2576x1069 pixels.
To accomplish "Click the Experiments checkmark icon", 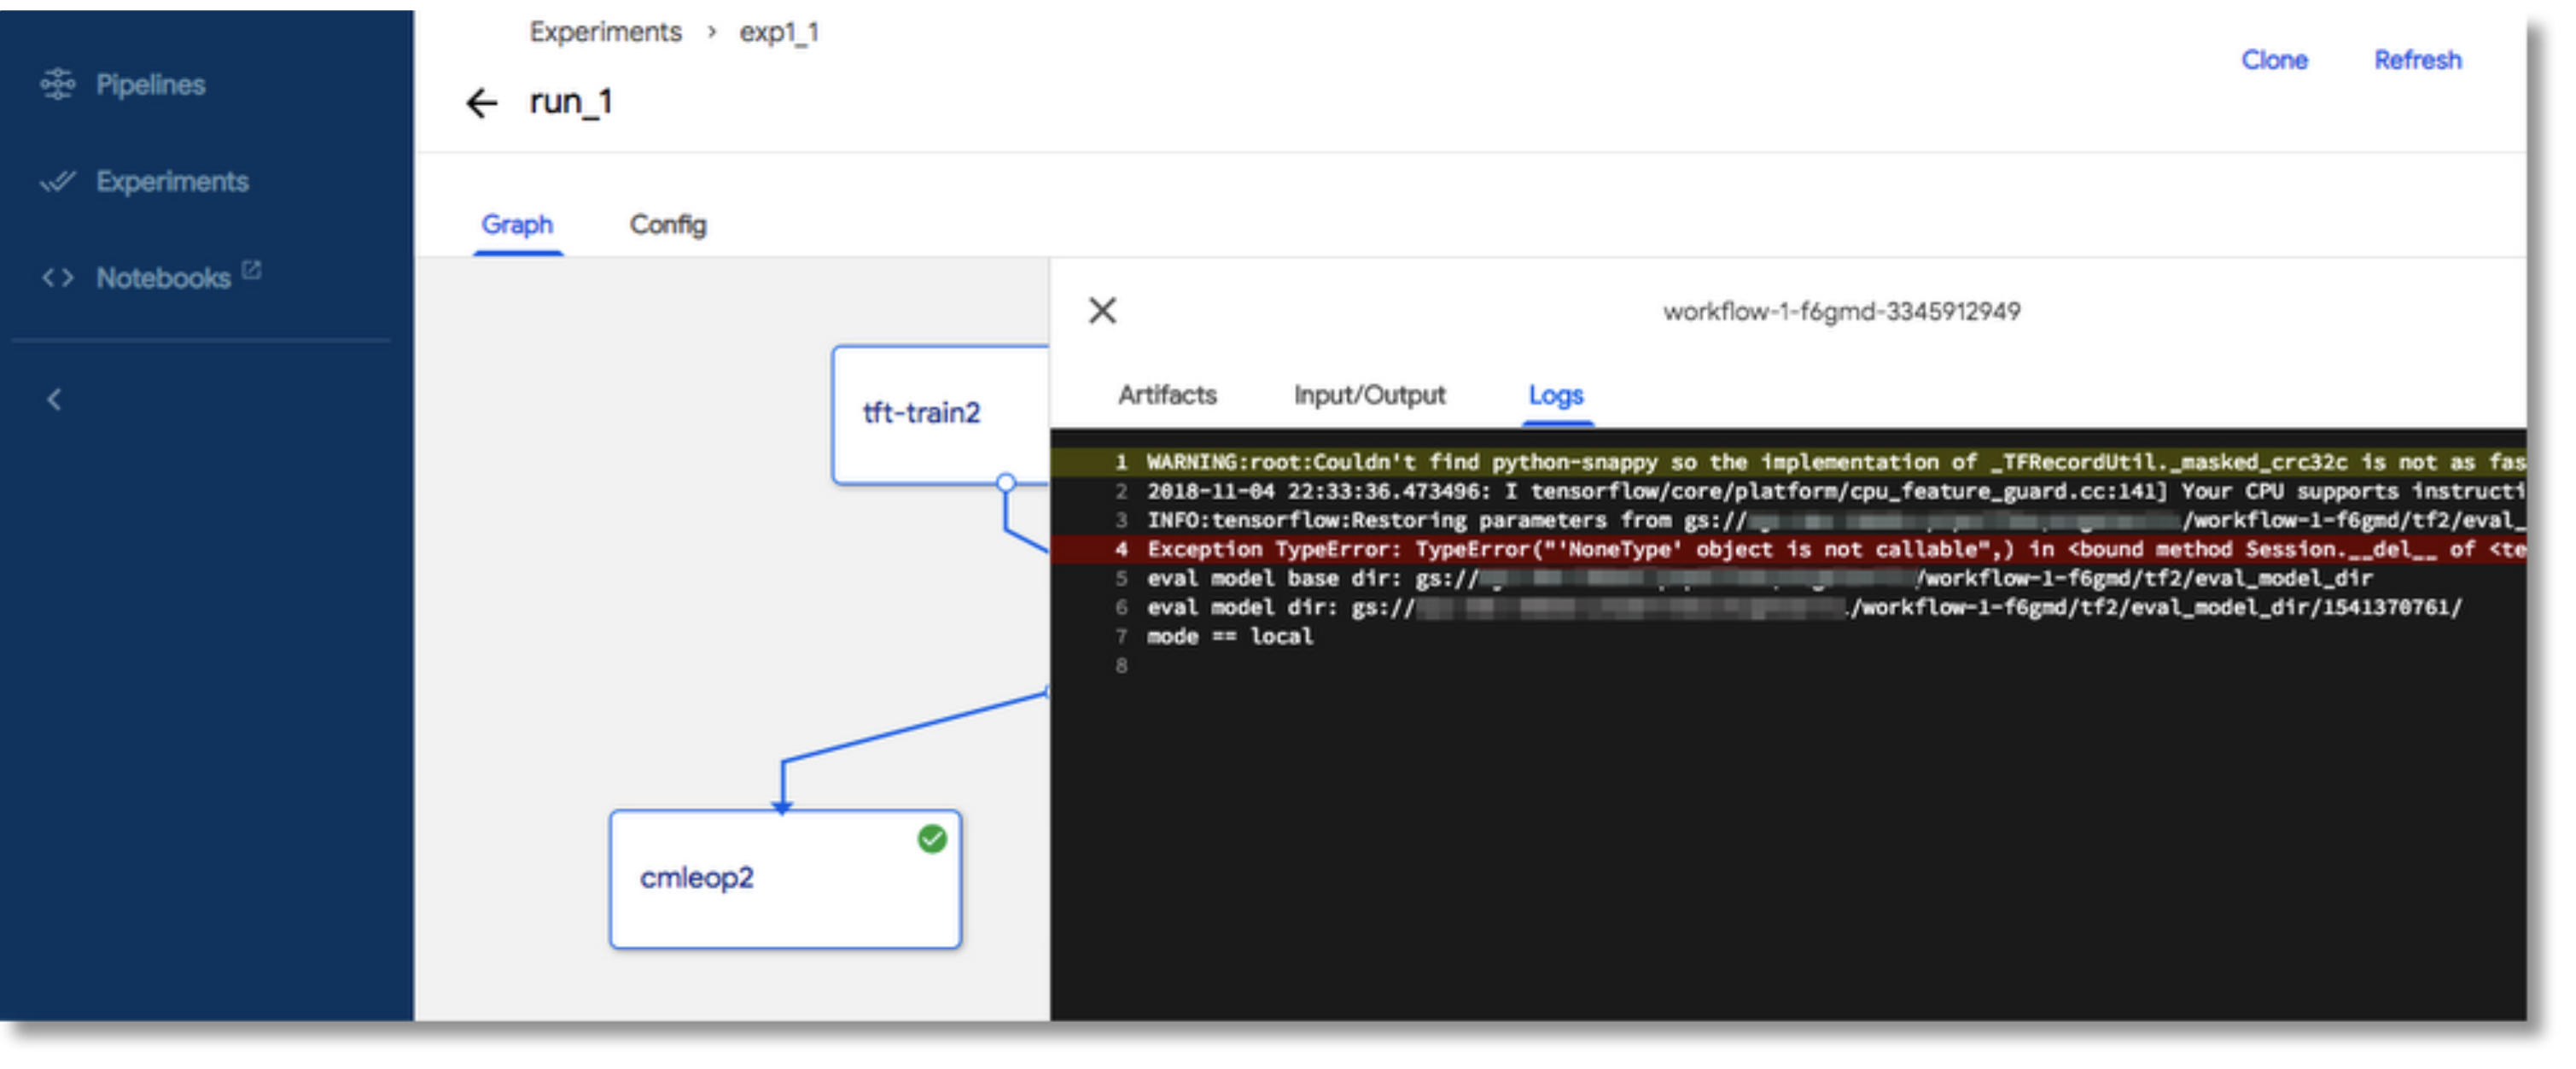I will (x=57, y=181).
